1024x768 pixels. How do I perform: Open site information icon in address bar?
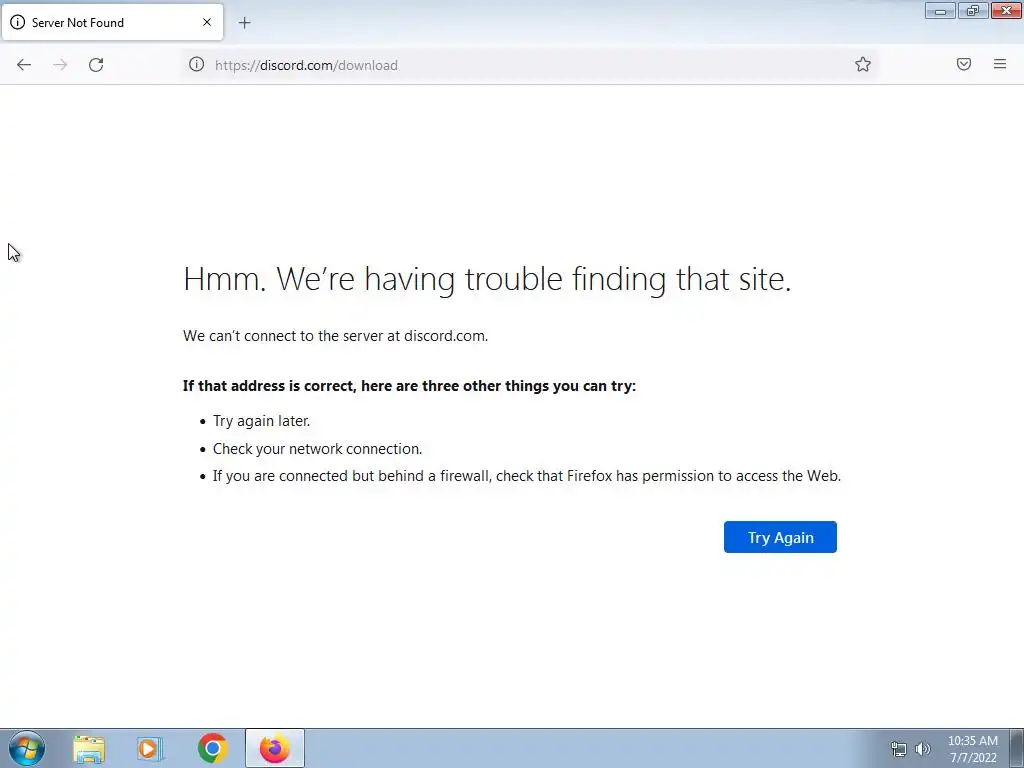197,65
